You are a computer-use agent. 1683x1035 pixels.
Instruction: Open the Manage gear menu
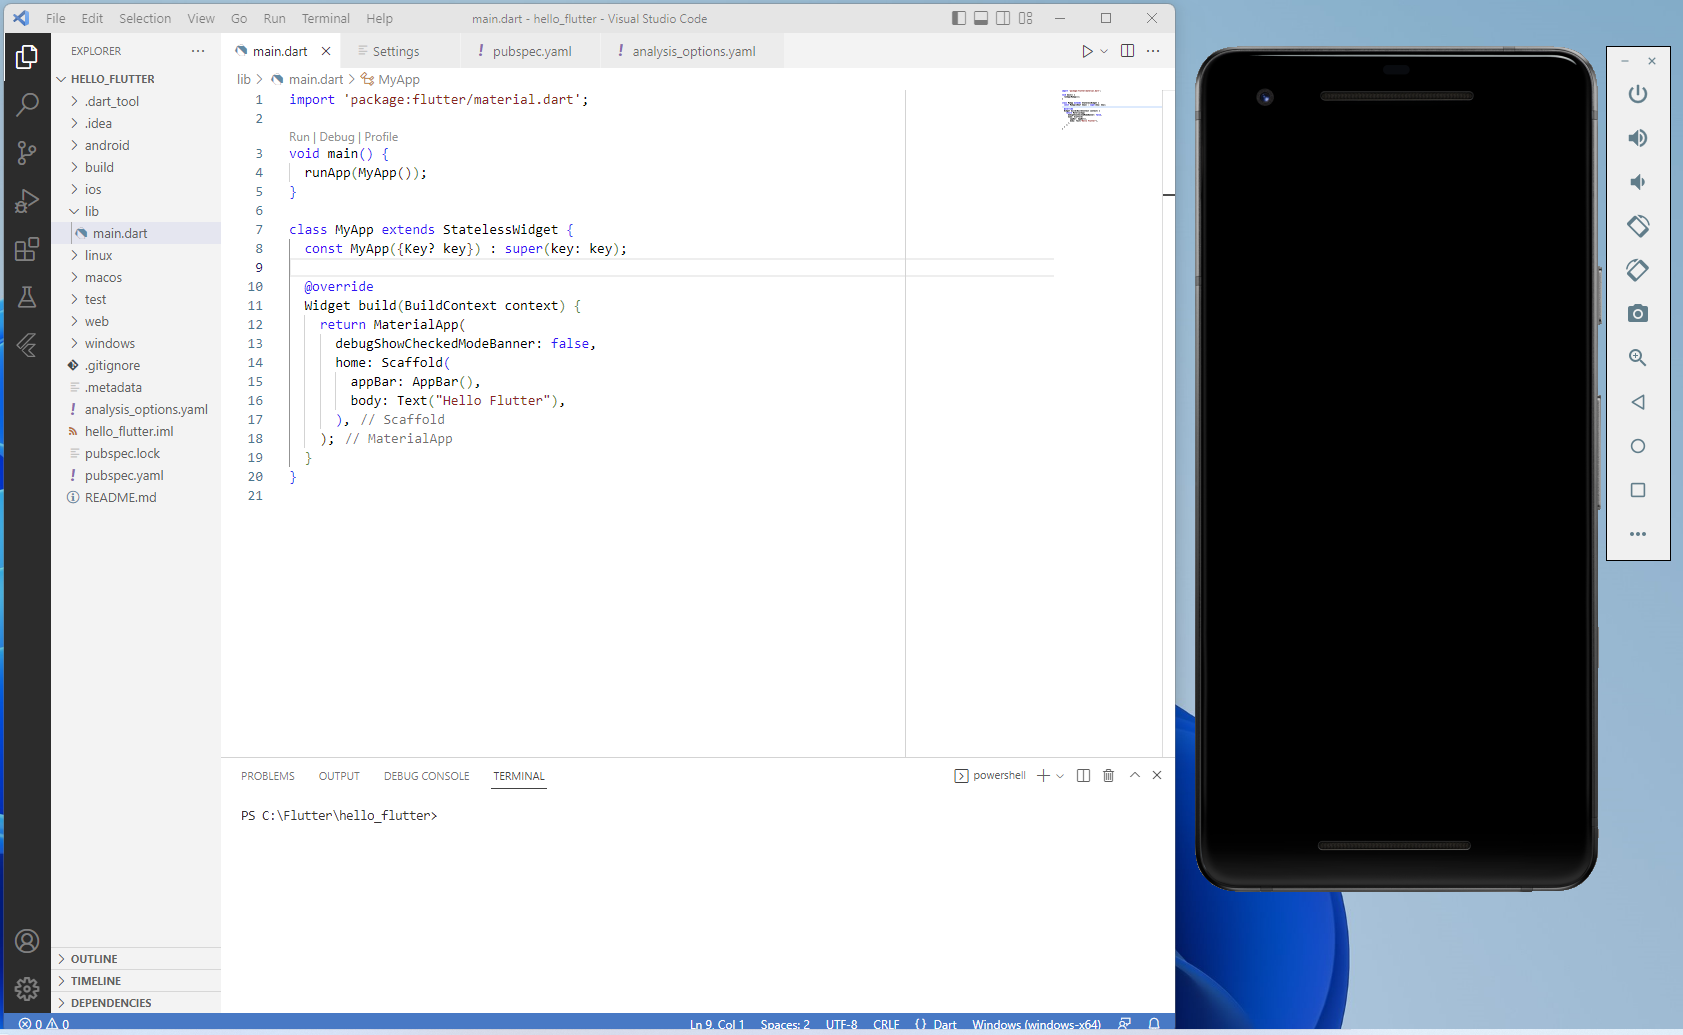27,989
